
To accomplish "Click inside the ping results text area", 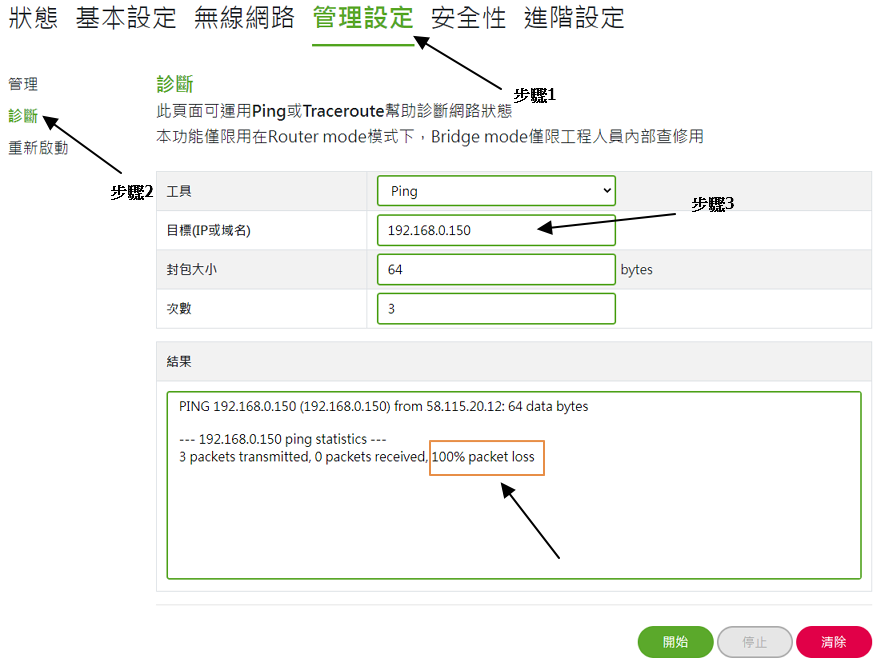I will tap(513, 520).
